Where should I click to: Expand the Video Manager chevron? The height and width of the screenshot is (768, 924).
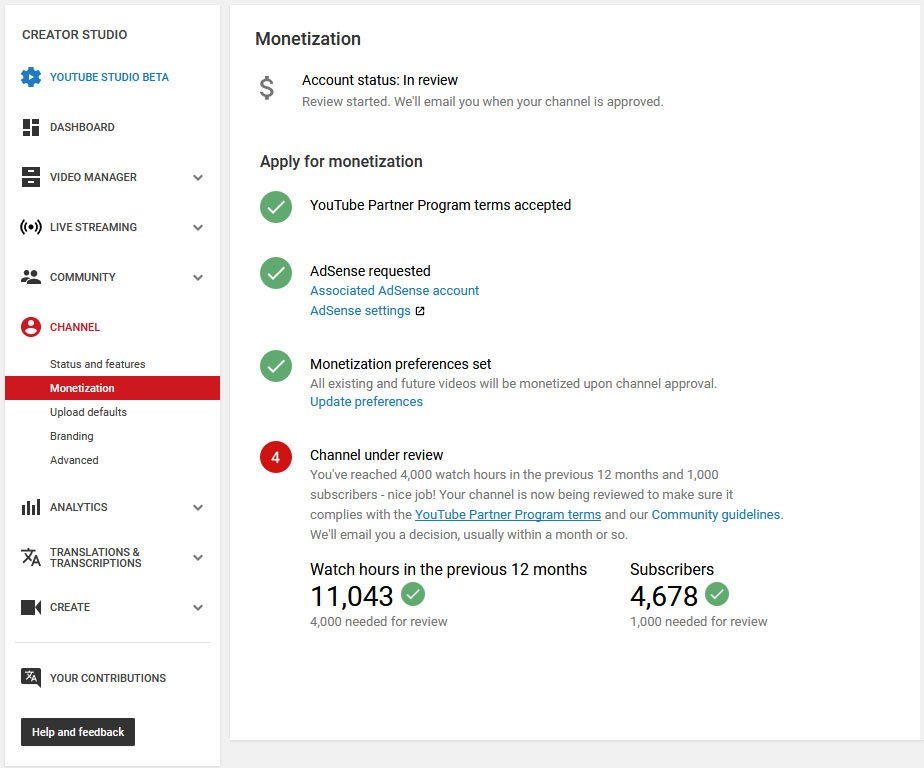[198, 177]
